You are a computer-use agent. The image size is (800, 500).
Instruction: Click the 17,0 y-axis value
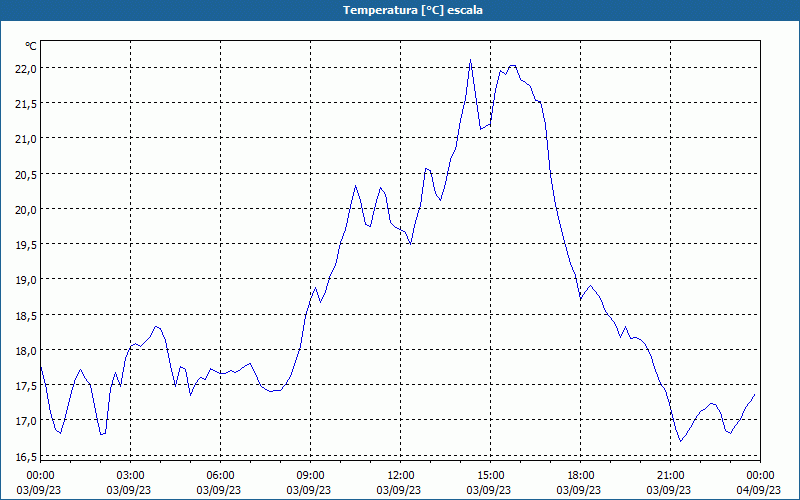click(x=25, y=421)
